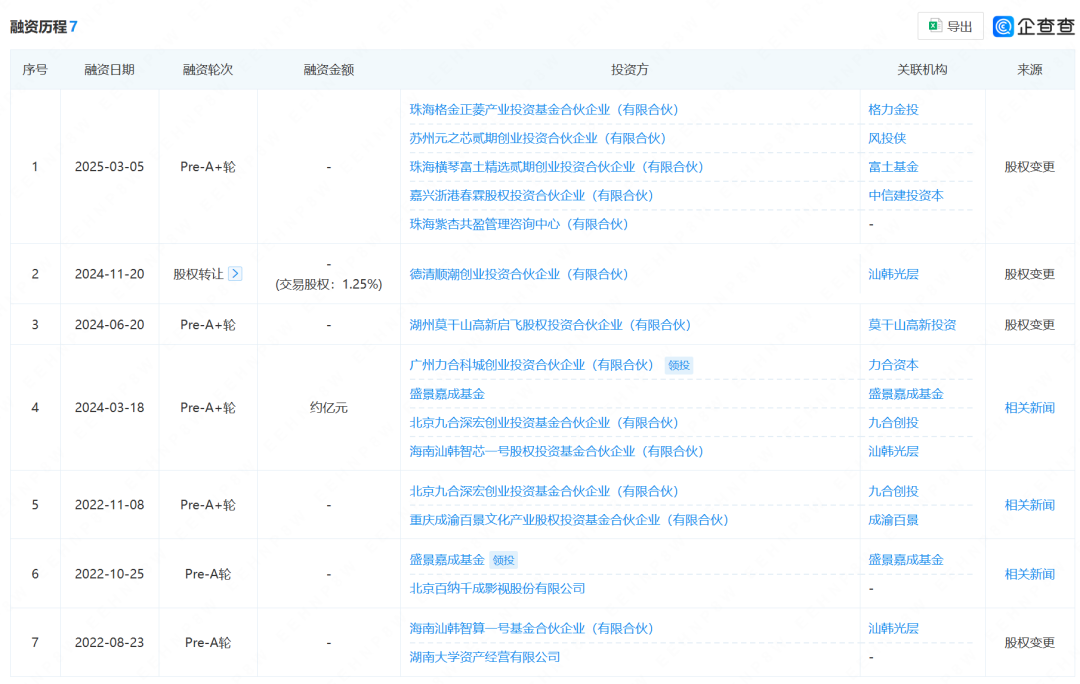1080x684 pixels.
Task: Open investor 重庆成渝百景文化产业股权投资基金合伙企业
Action: [569, 520]
